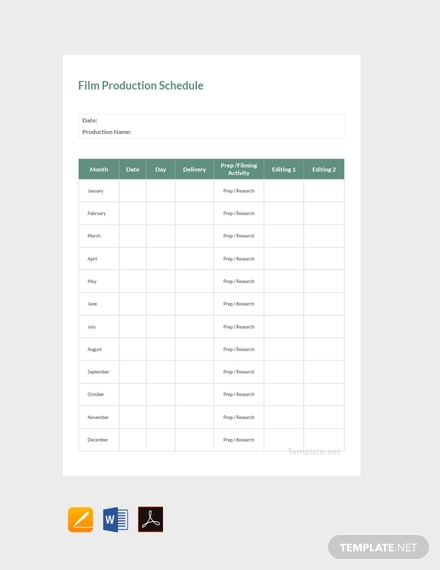Select the Editing 2 column header

coord(324,169)
